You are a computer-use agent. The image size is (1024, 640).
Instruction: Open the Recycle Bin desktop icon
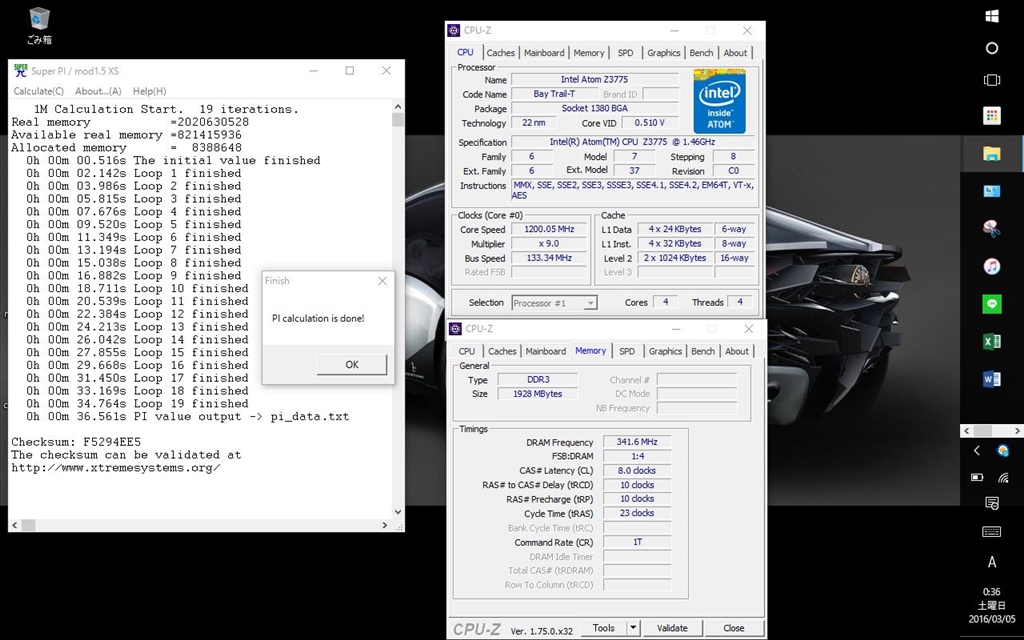pos(39,25)
